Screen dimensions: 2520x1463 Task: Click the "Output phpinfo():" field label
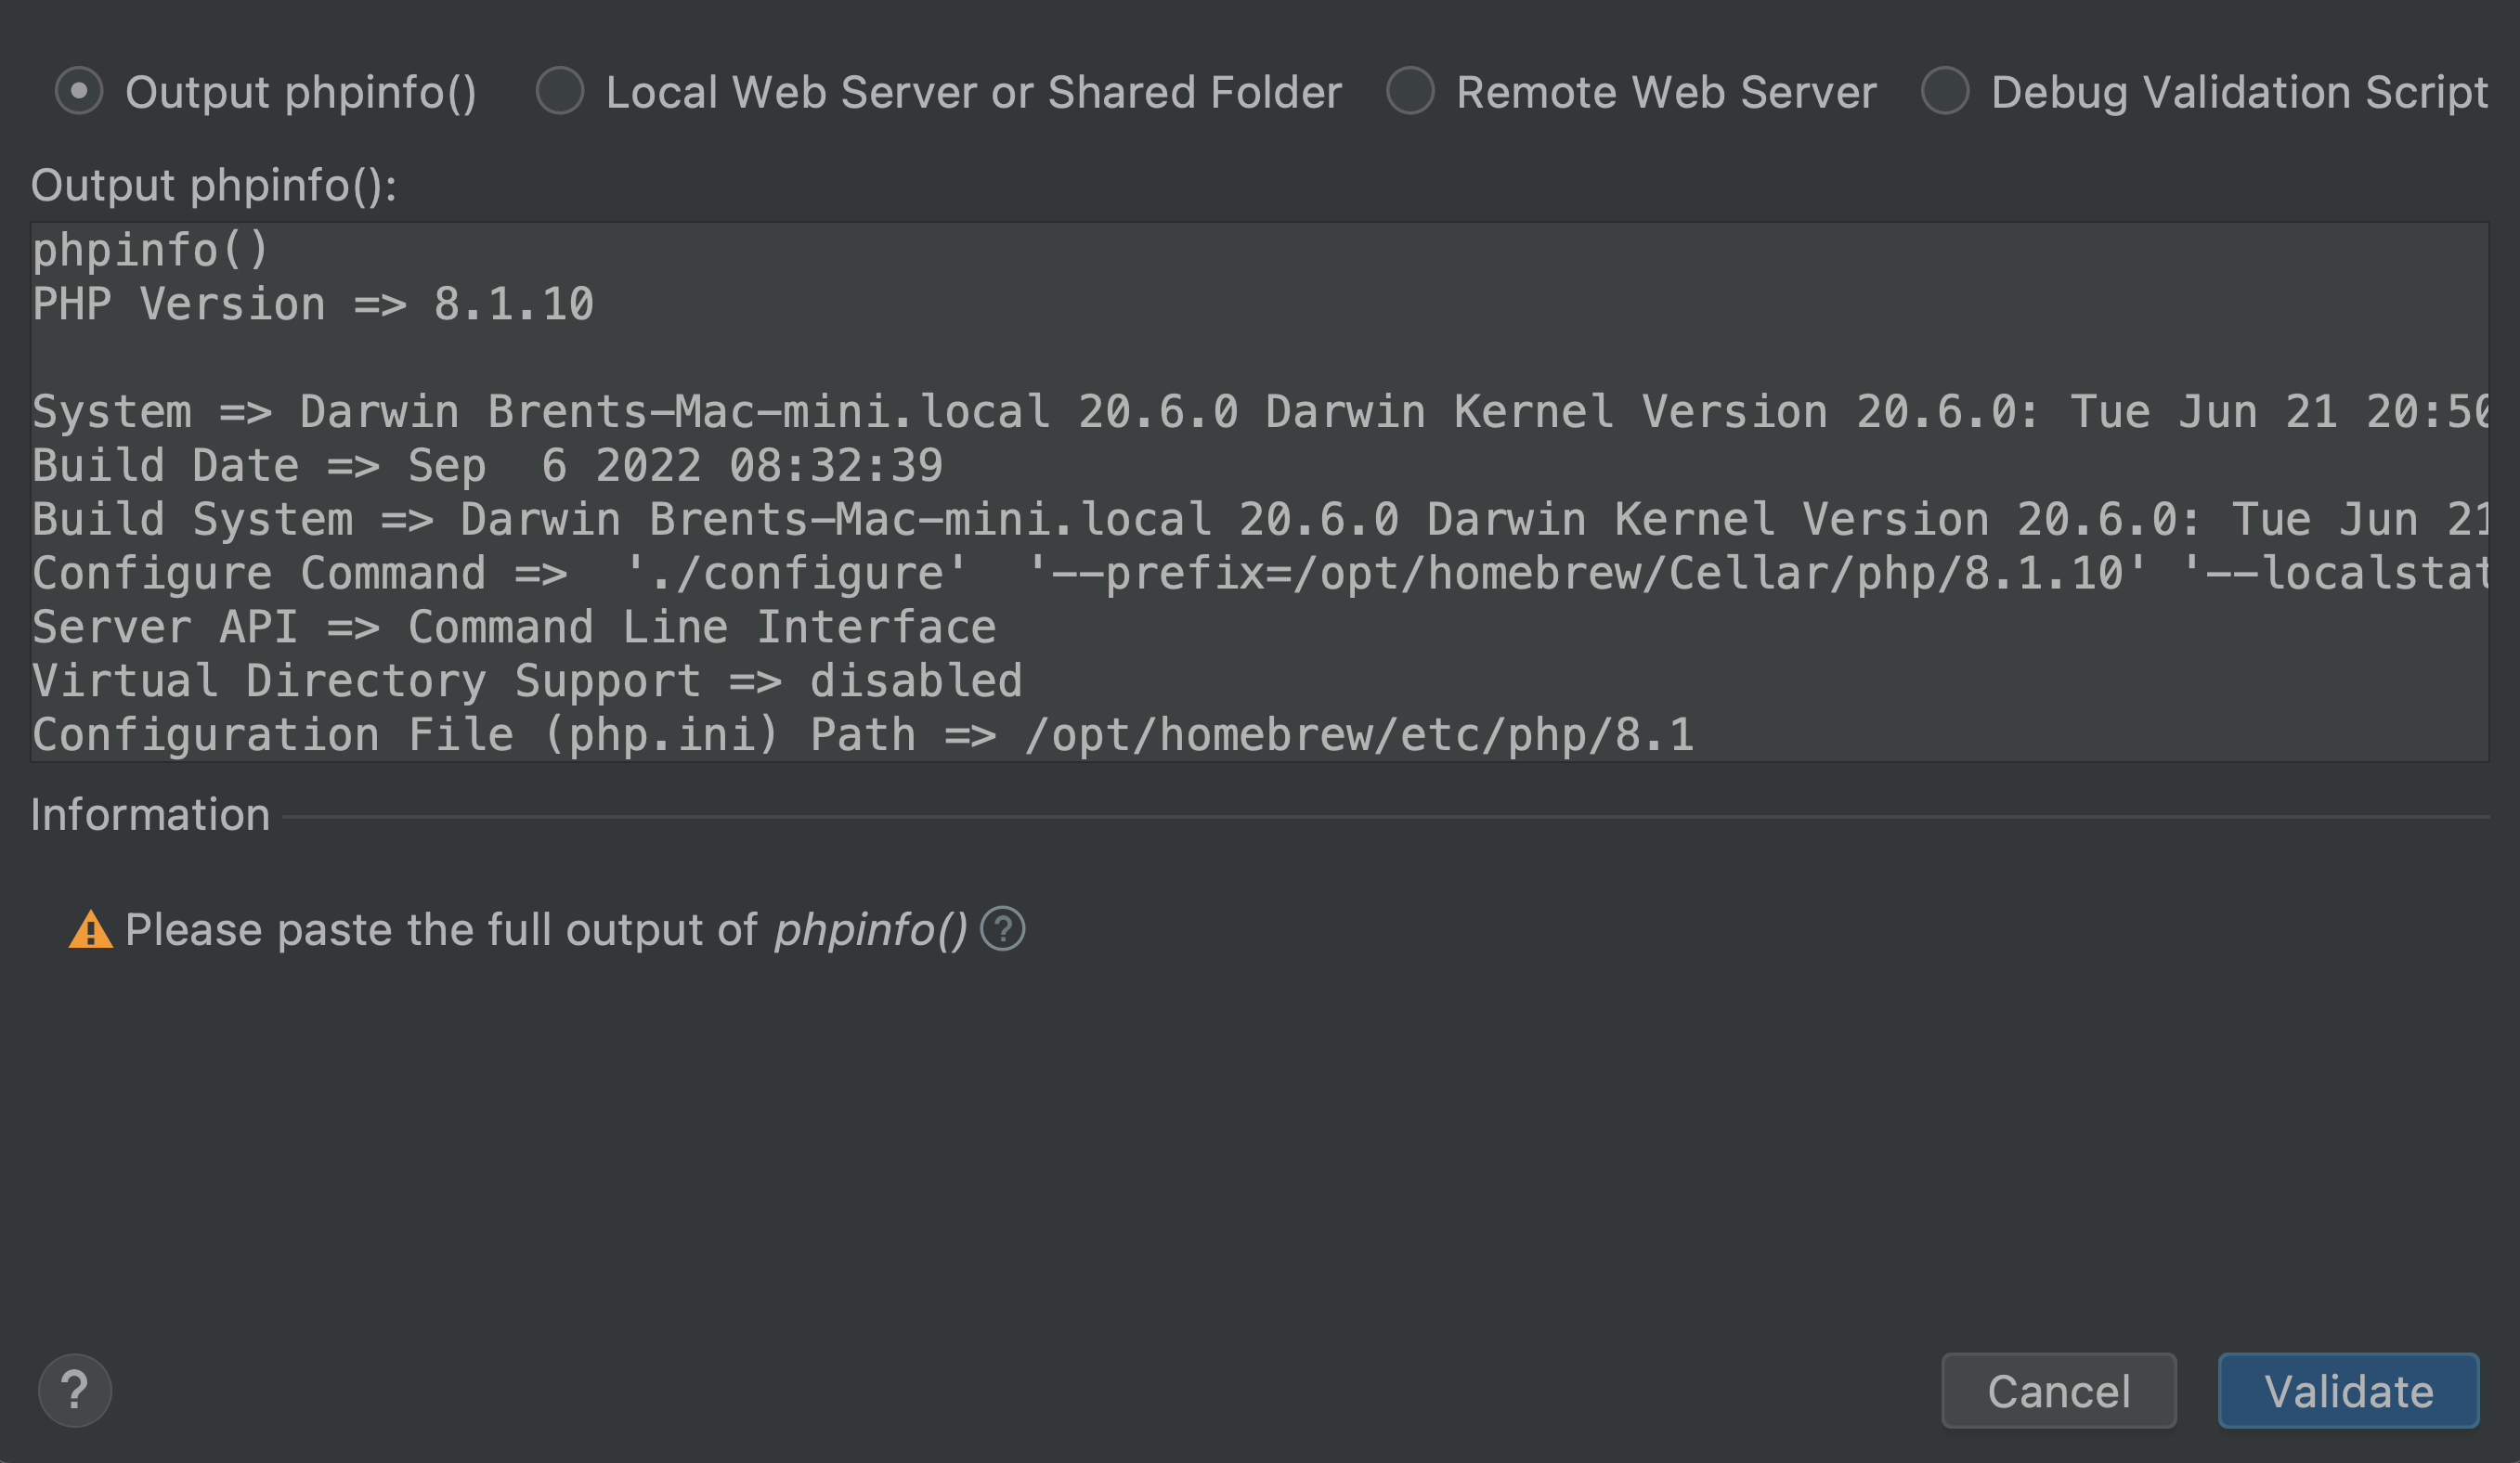point(214,186)
